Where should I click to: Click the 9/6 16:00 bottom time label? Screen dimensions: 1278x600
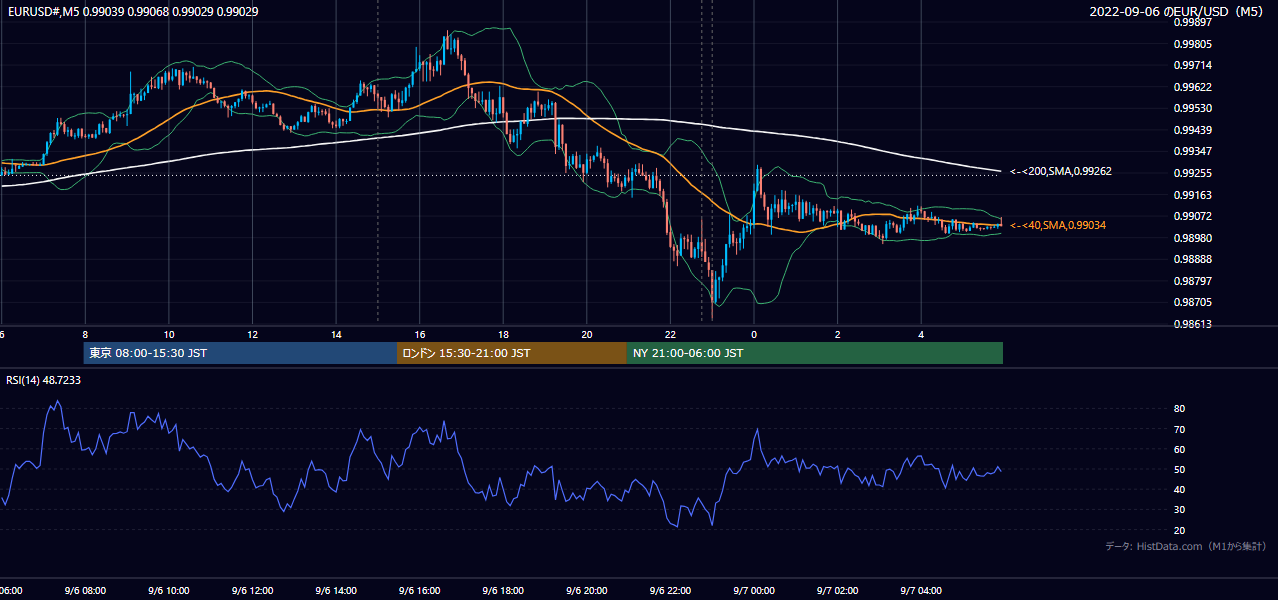[x=420, y=591]
